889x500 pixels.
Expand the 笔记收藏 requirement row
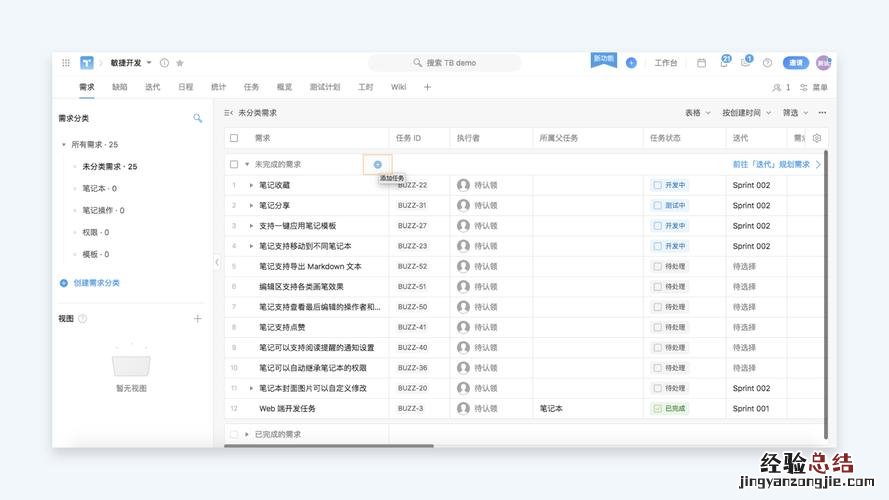[x=251, y=185]
